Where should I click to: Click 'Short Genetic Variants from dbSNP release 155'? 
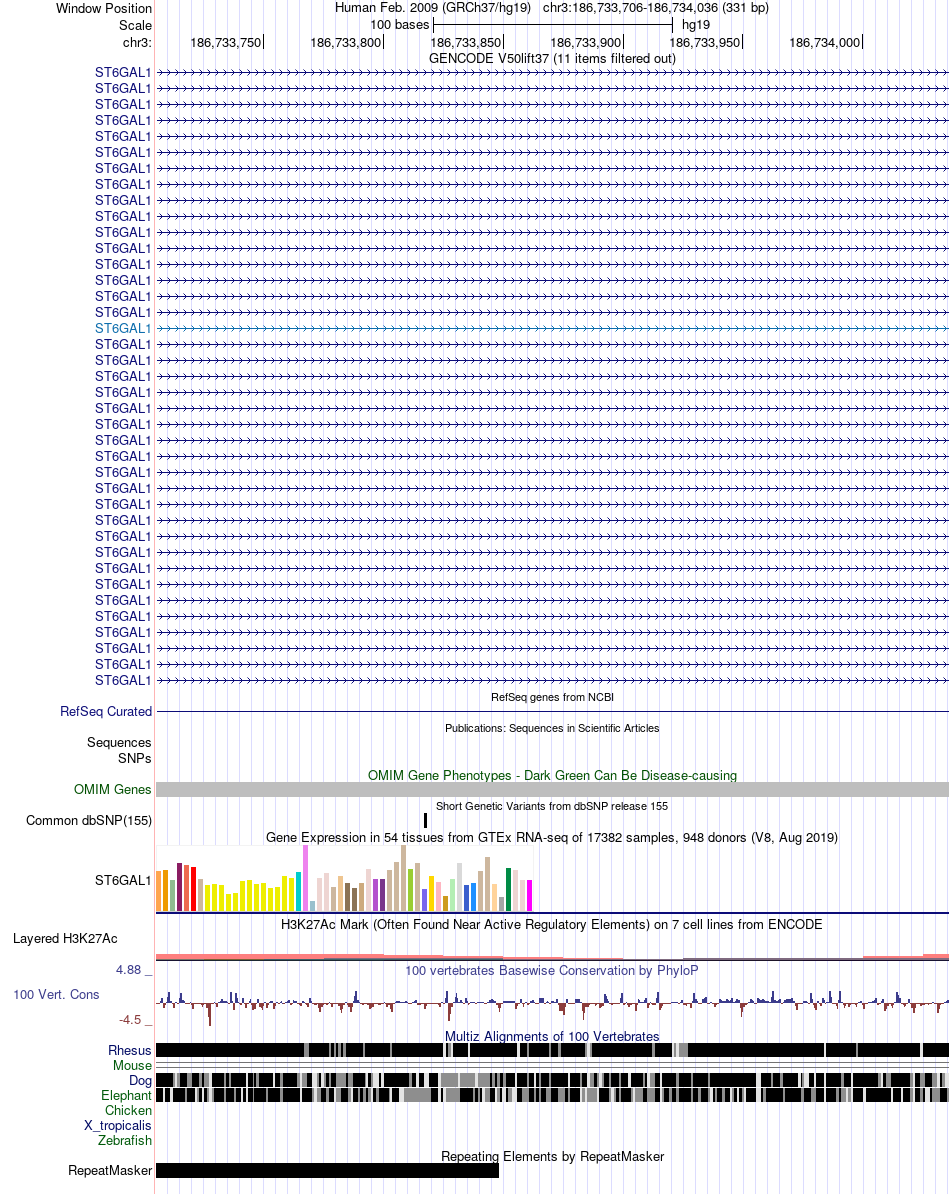(552, 806)
